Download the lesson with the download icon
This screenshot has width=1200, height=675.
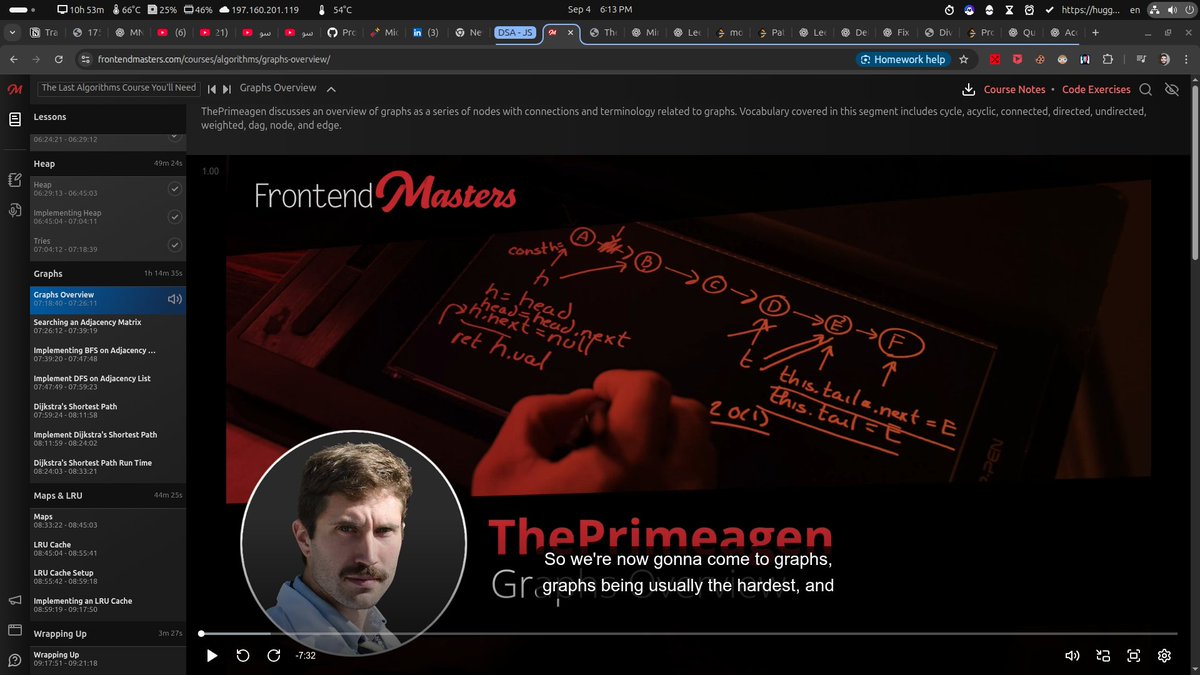click(x=968, y=89)
